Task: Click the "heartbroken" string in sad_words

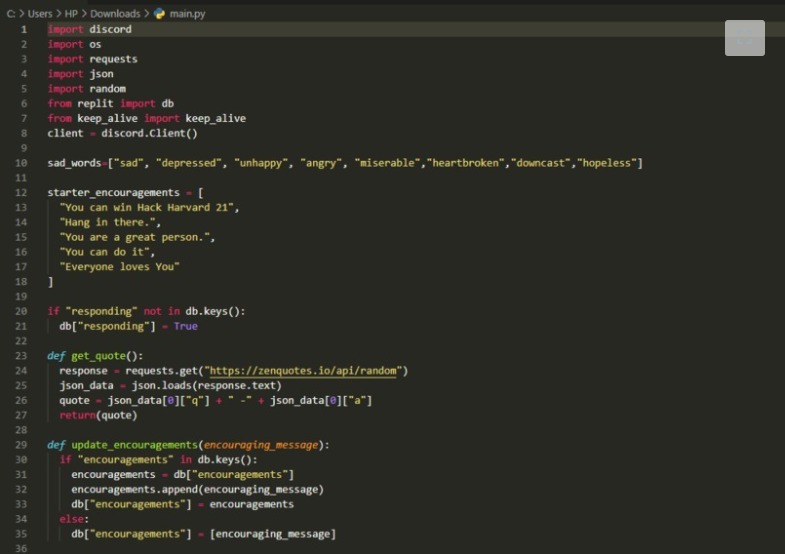Action: [x=465, y=163]
